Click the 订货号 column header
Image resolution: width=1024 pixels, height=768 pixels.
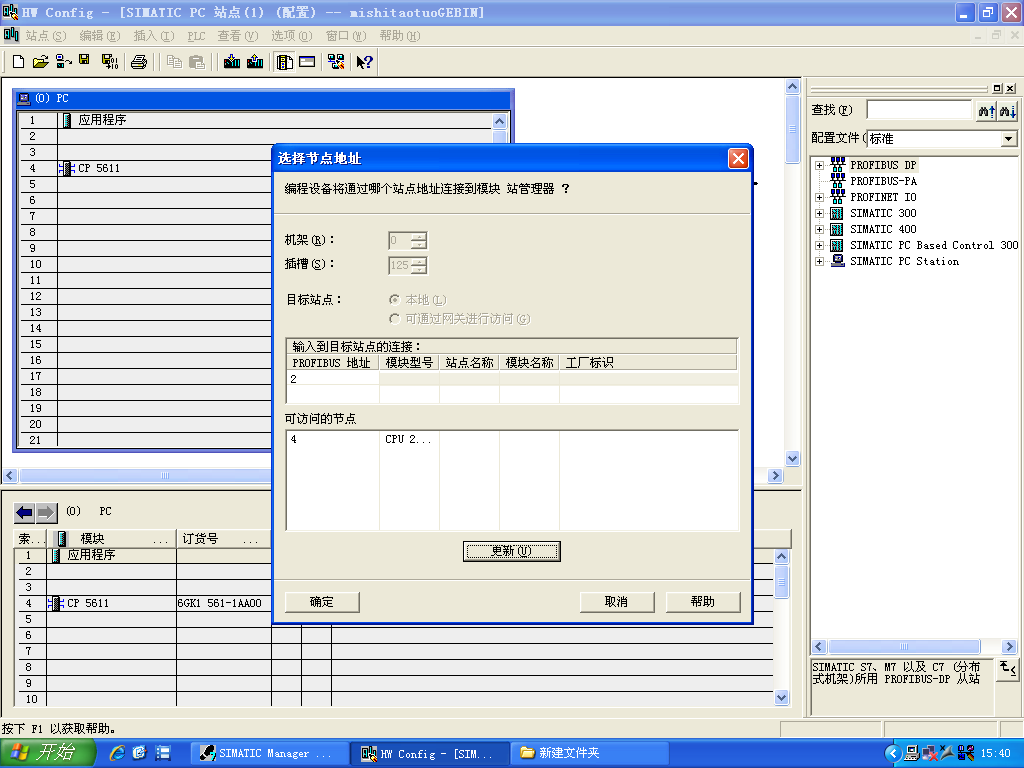click(x=223, y=539)
